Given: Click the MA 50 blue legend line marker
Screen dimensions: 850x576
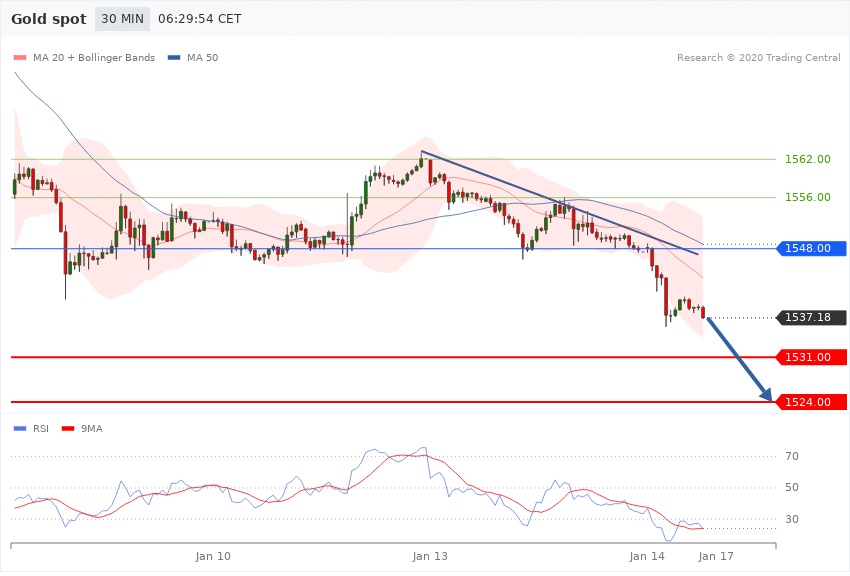Looking at the screenshot, I should (x=175, y=58).
